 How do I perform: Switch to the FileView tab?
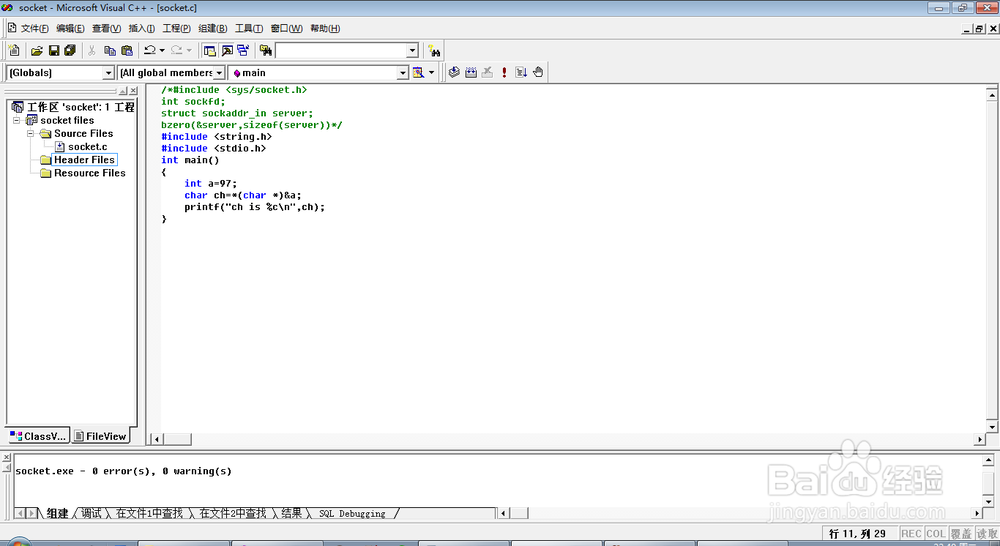101,436
